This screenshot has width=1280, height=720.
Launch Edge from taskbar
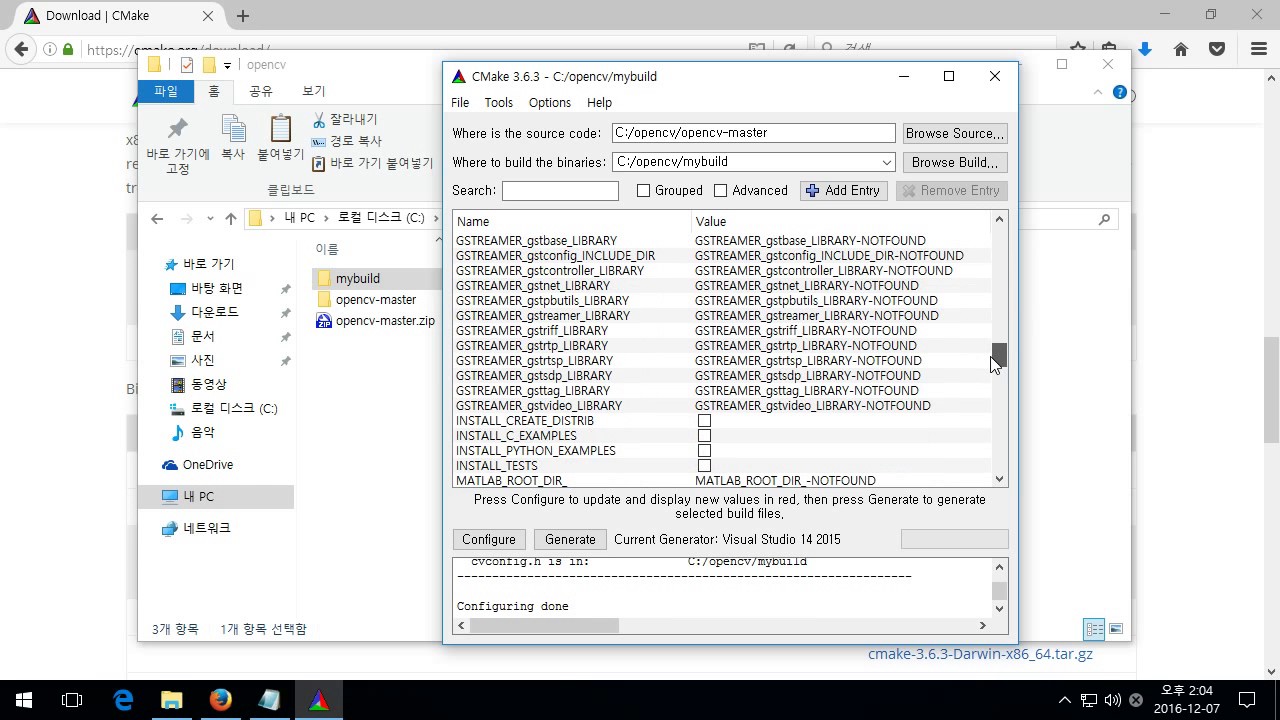122,700
